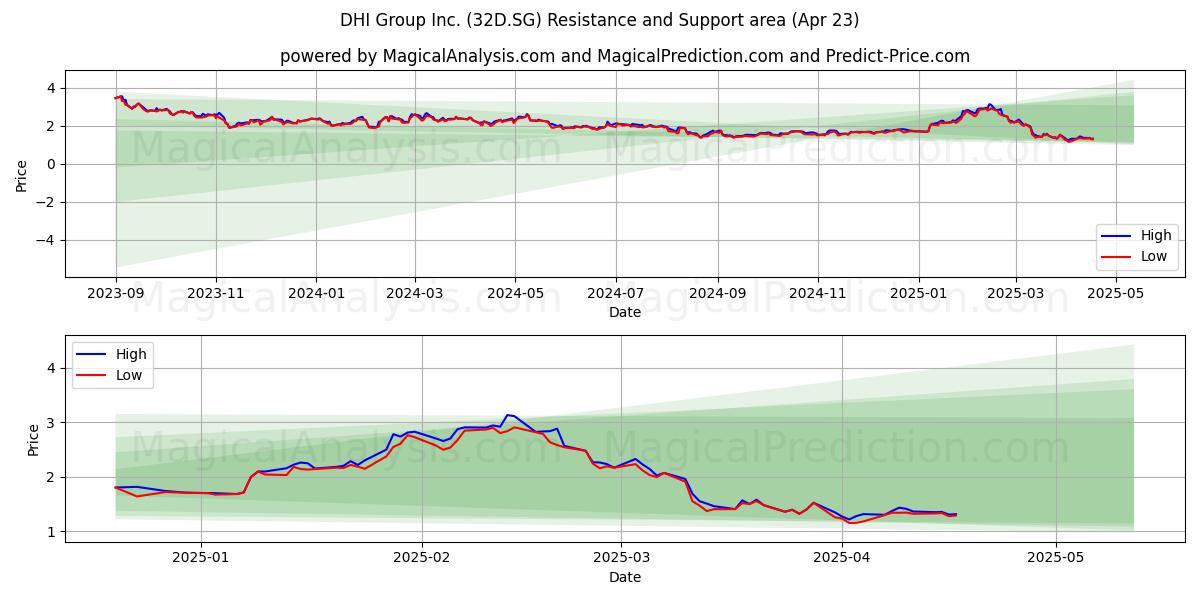1200x600 pixels.
Task: Click the '2024-11' x-axis label on upper chart
Action: click(817, 294)
